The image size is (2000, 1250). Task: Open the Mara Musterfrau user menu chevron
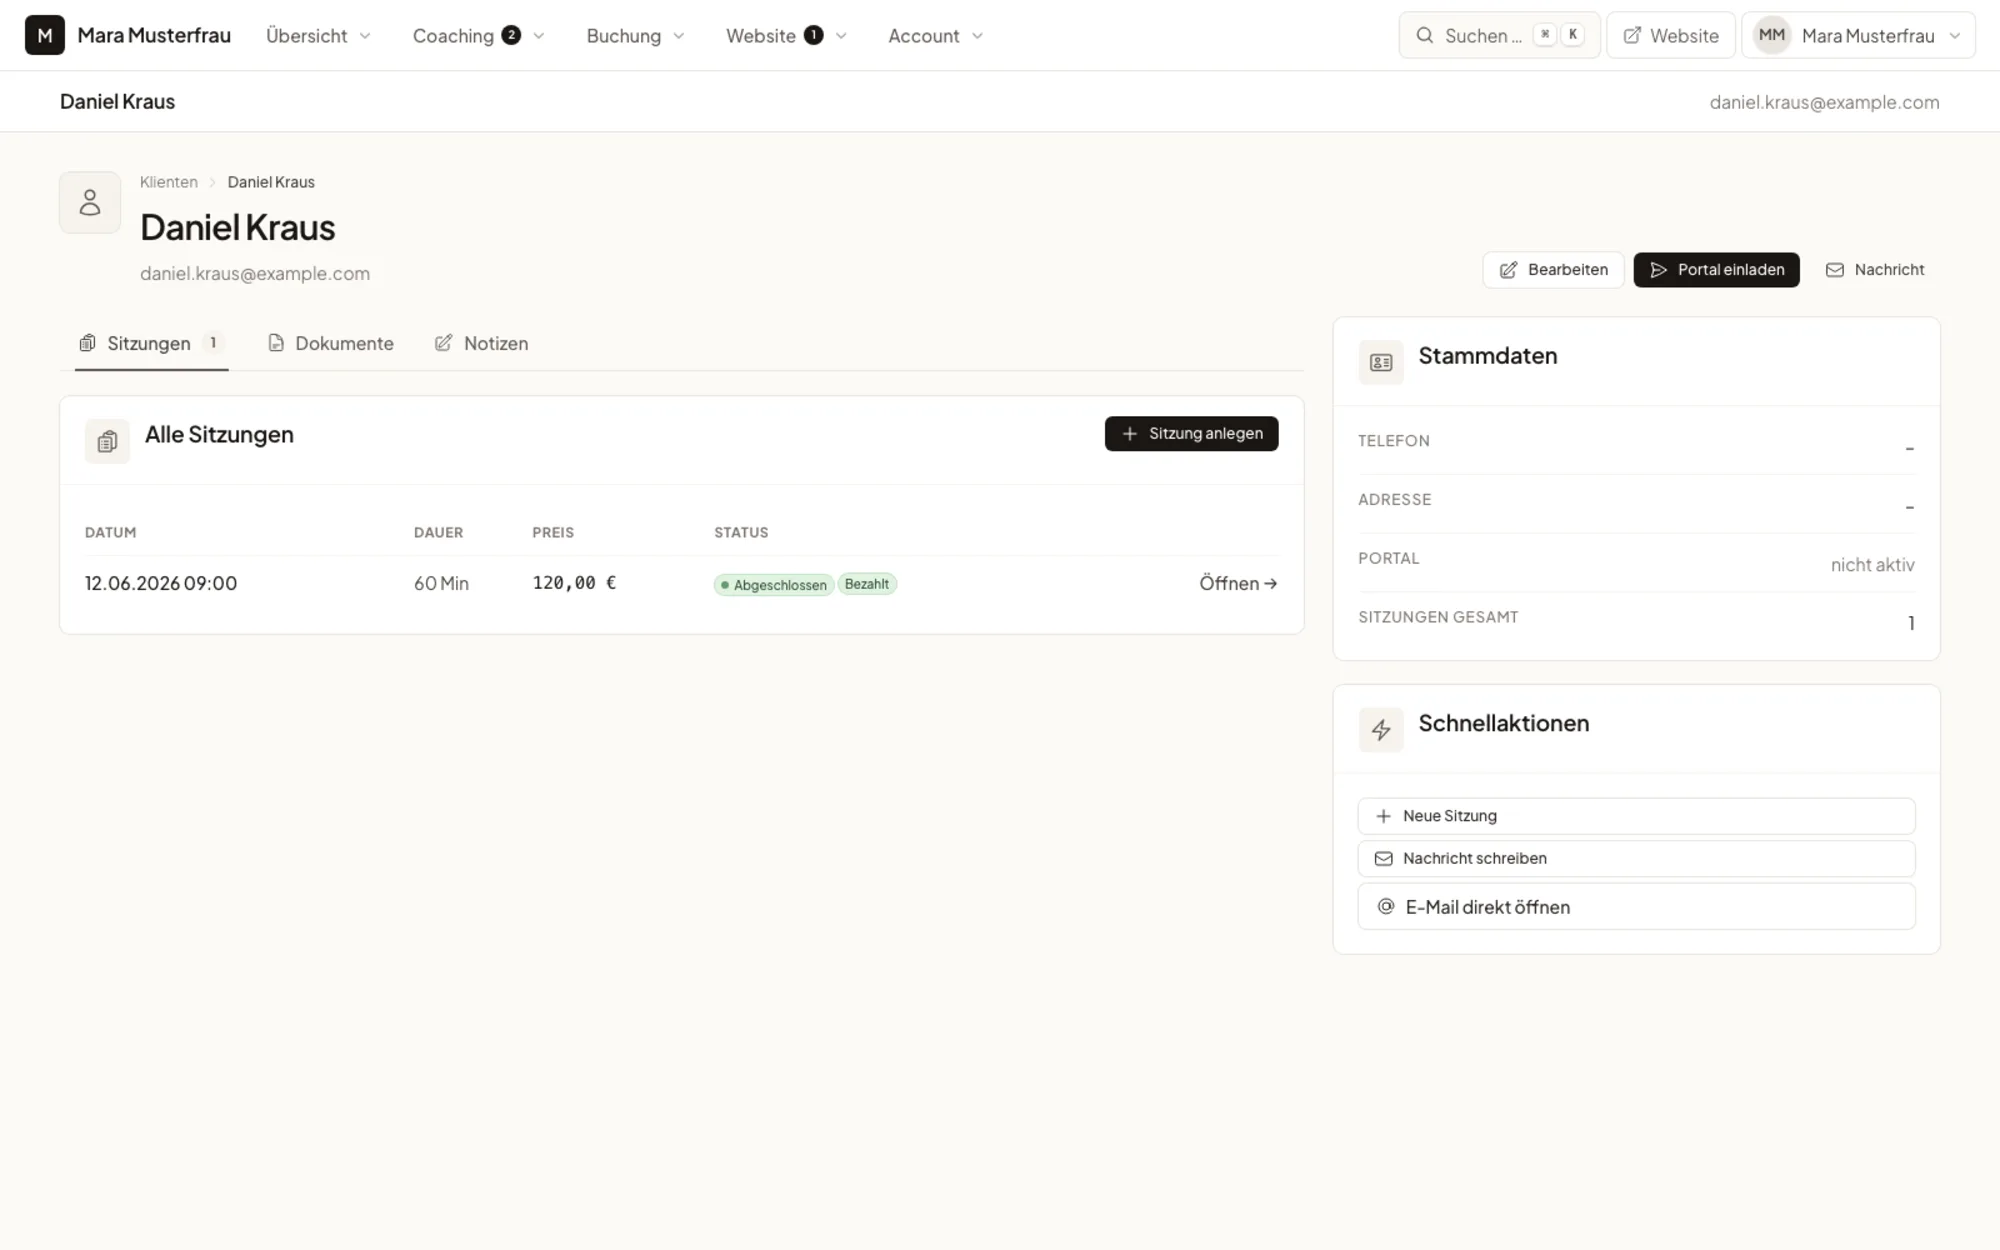(x=1955, y=36)
